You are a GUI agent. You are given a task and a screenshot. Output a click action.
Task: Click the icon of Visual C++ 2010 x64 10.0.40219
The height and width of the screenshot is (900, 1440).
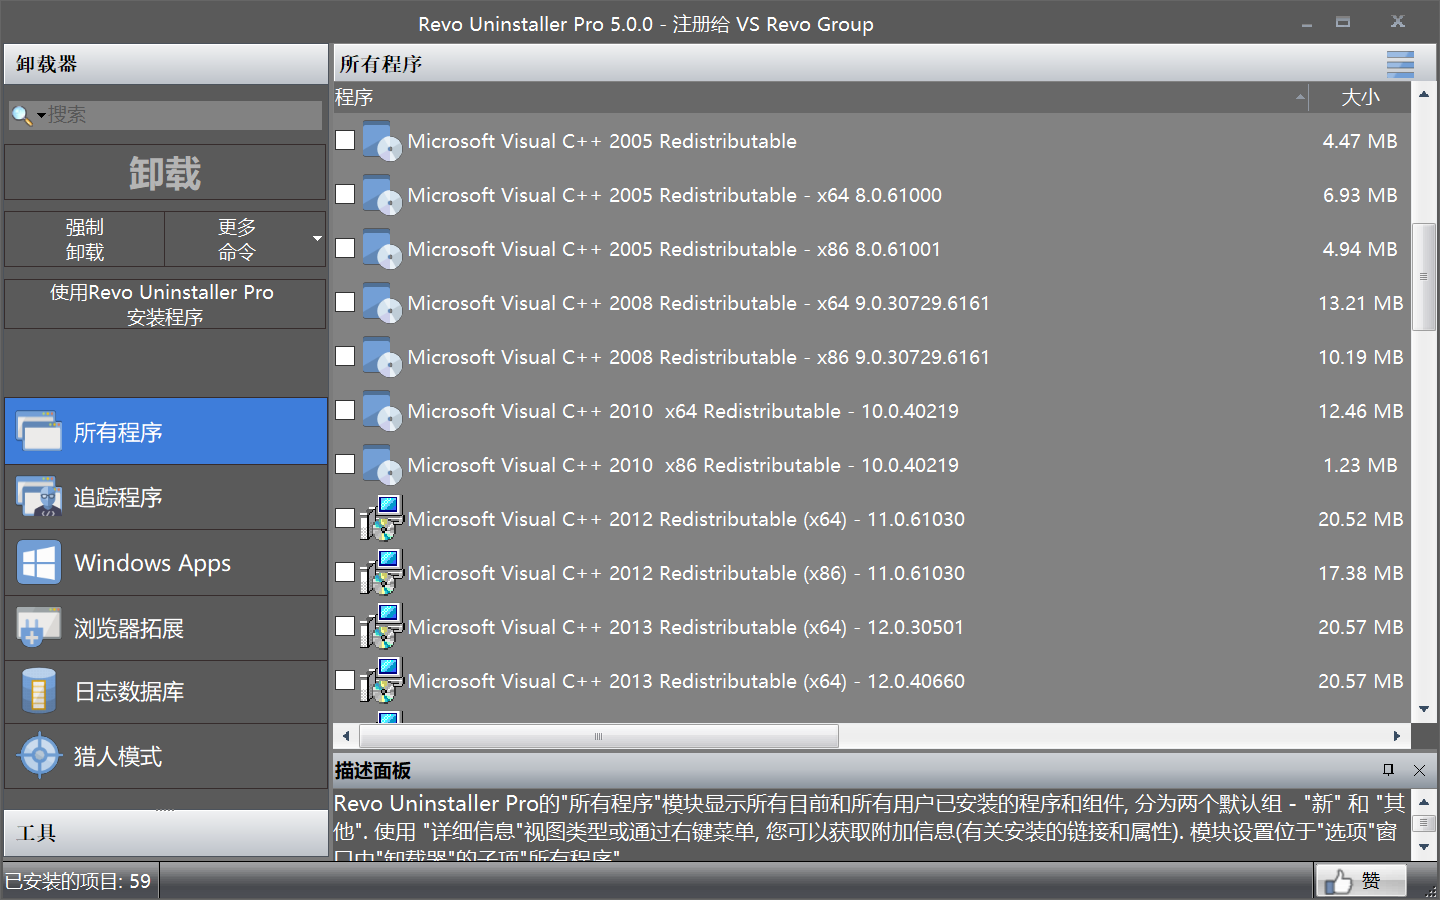(382, 411)
